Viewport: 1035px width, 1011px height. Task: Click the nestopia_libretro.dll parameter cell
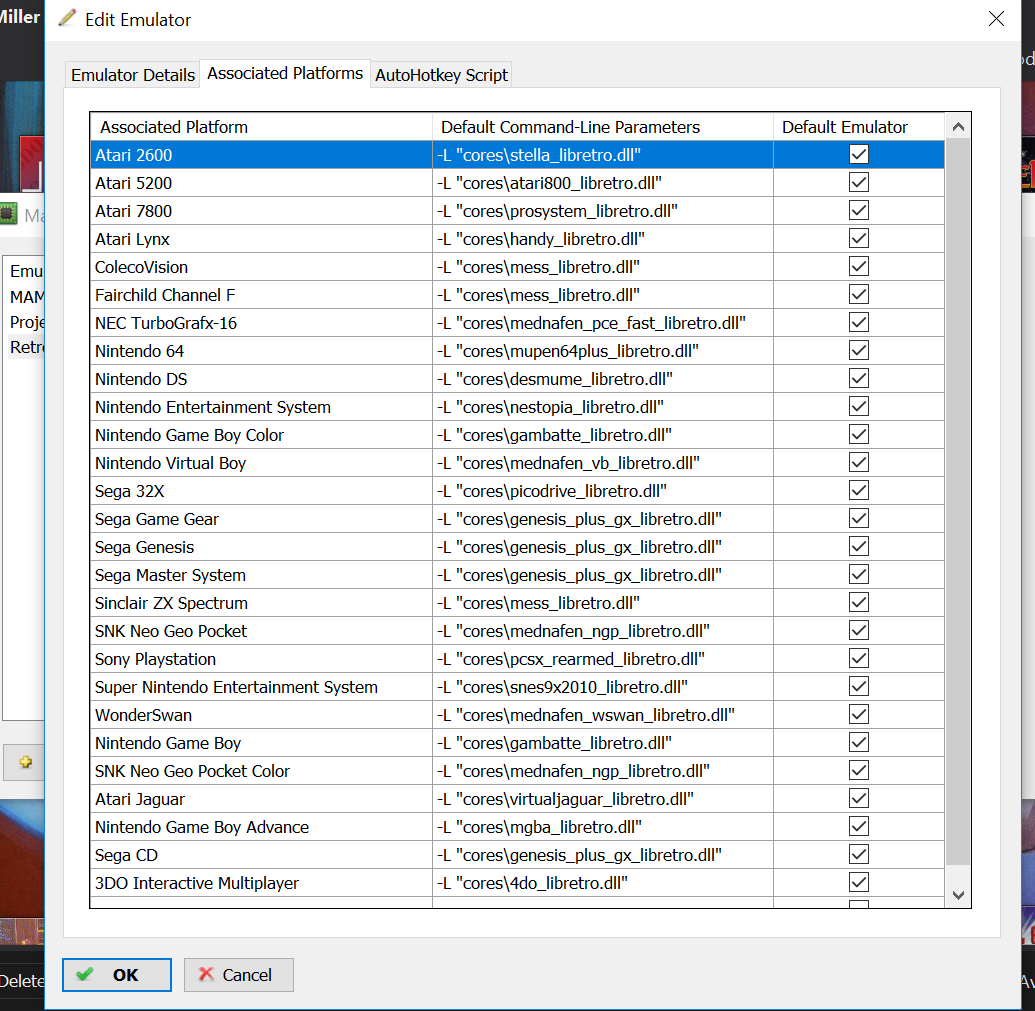pos(603,407)
